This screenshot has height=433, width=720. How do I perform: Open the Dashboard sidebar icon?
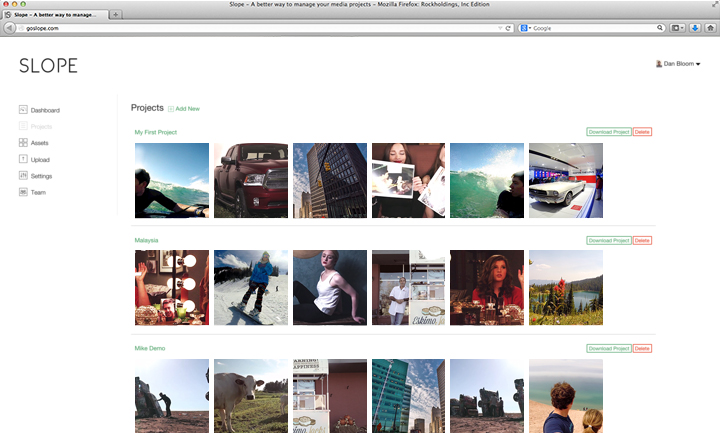[23, 110]
